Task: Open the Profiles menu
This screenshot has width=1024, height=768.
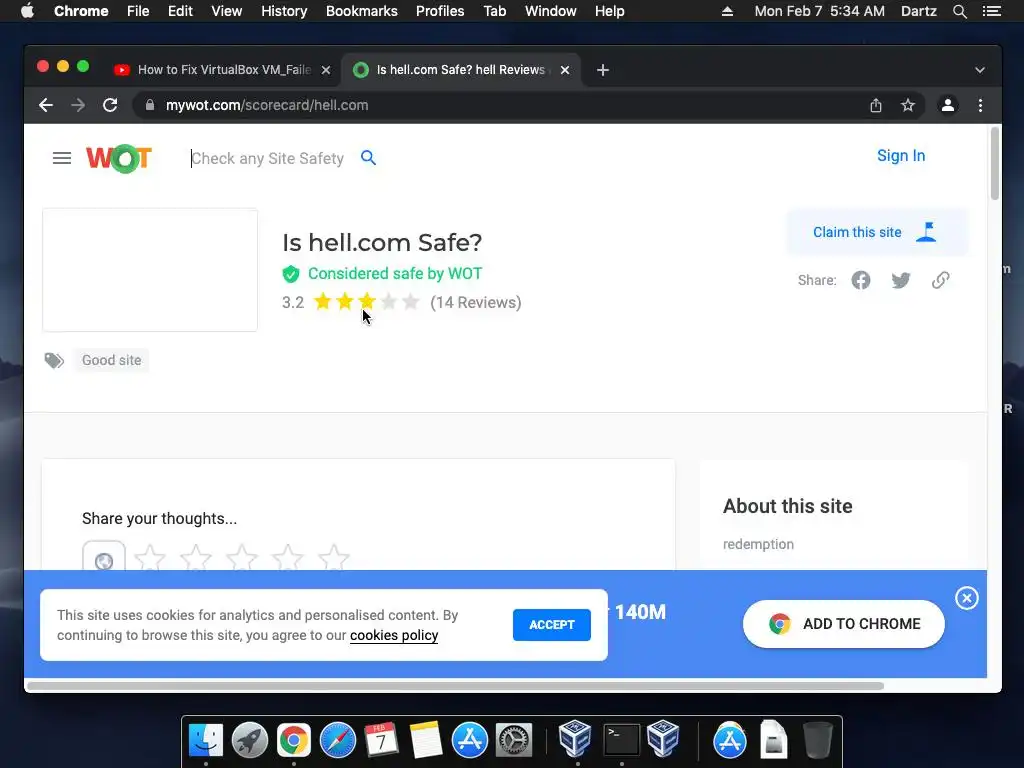Action: tap(440, 11)
